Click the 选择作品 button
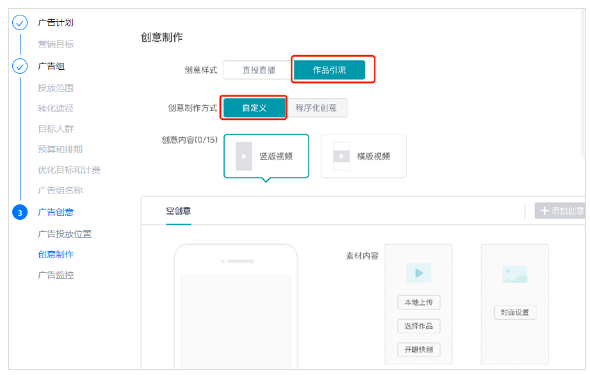Viewport: 590px width, 375px height. coord(418,326)
